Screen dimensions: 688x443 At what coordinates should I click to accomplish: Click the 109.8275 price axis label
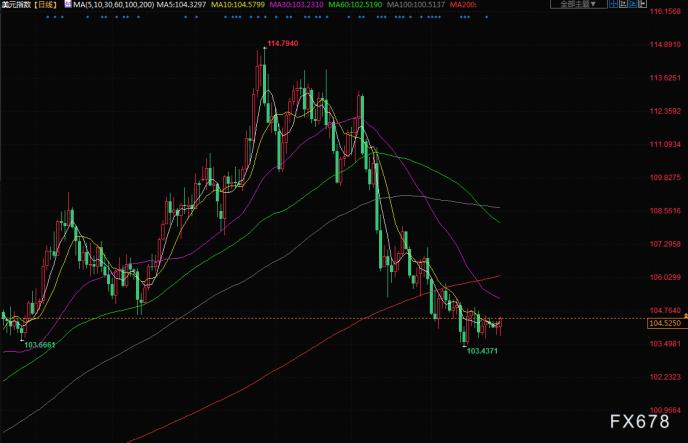(x=665, y=177)
